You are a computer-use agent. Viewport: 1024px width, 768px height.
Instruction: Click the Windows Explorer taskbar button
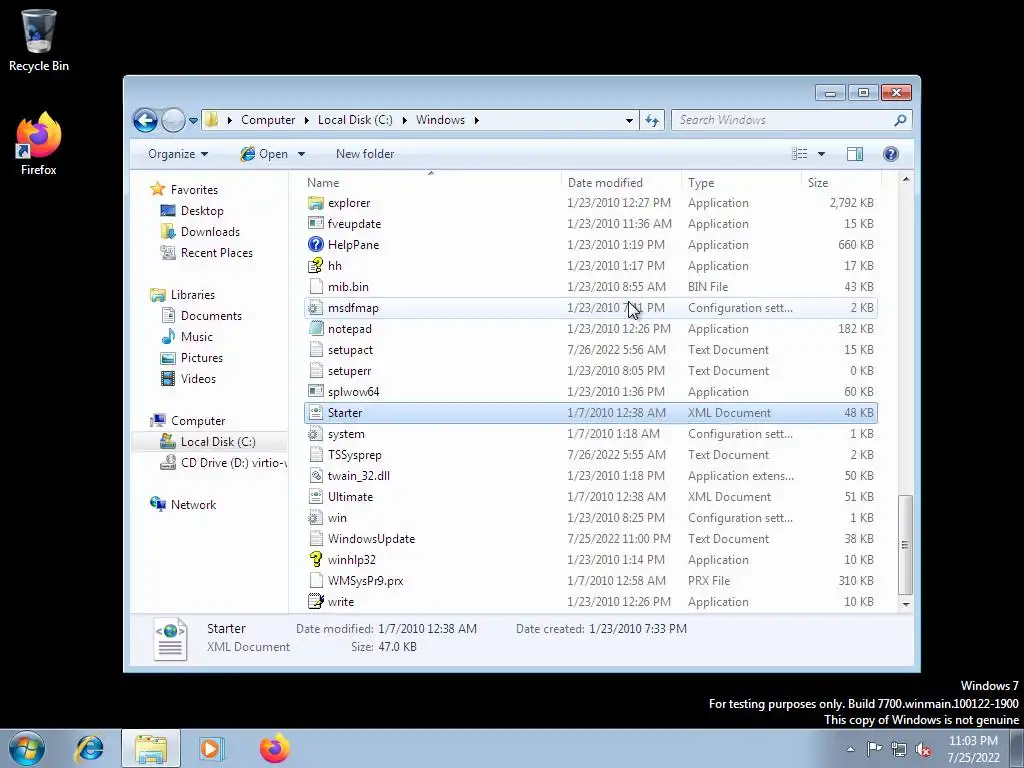(x=151, y=748)
